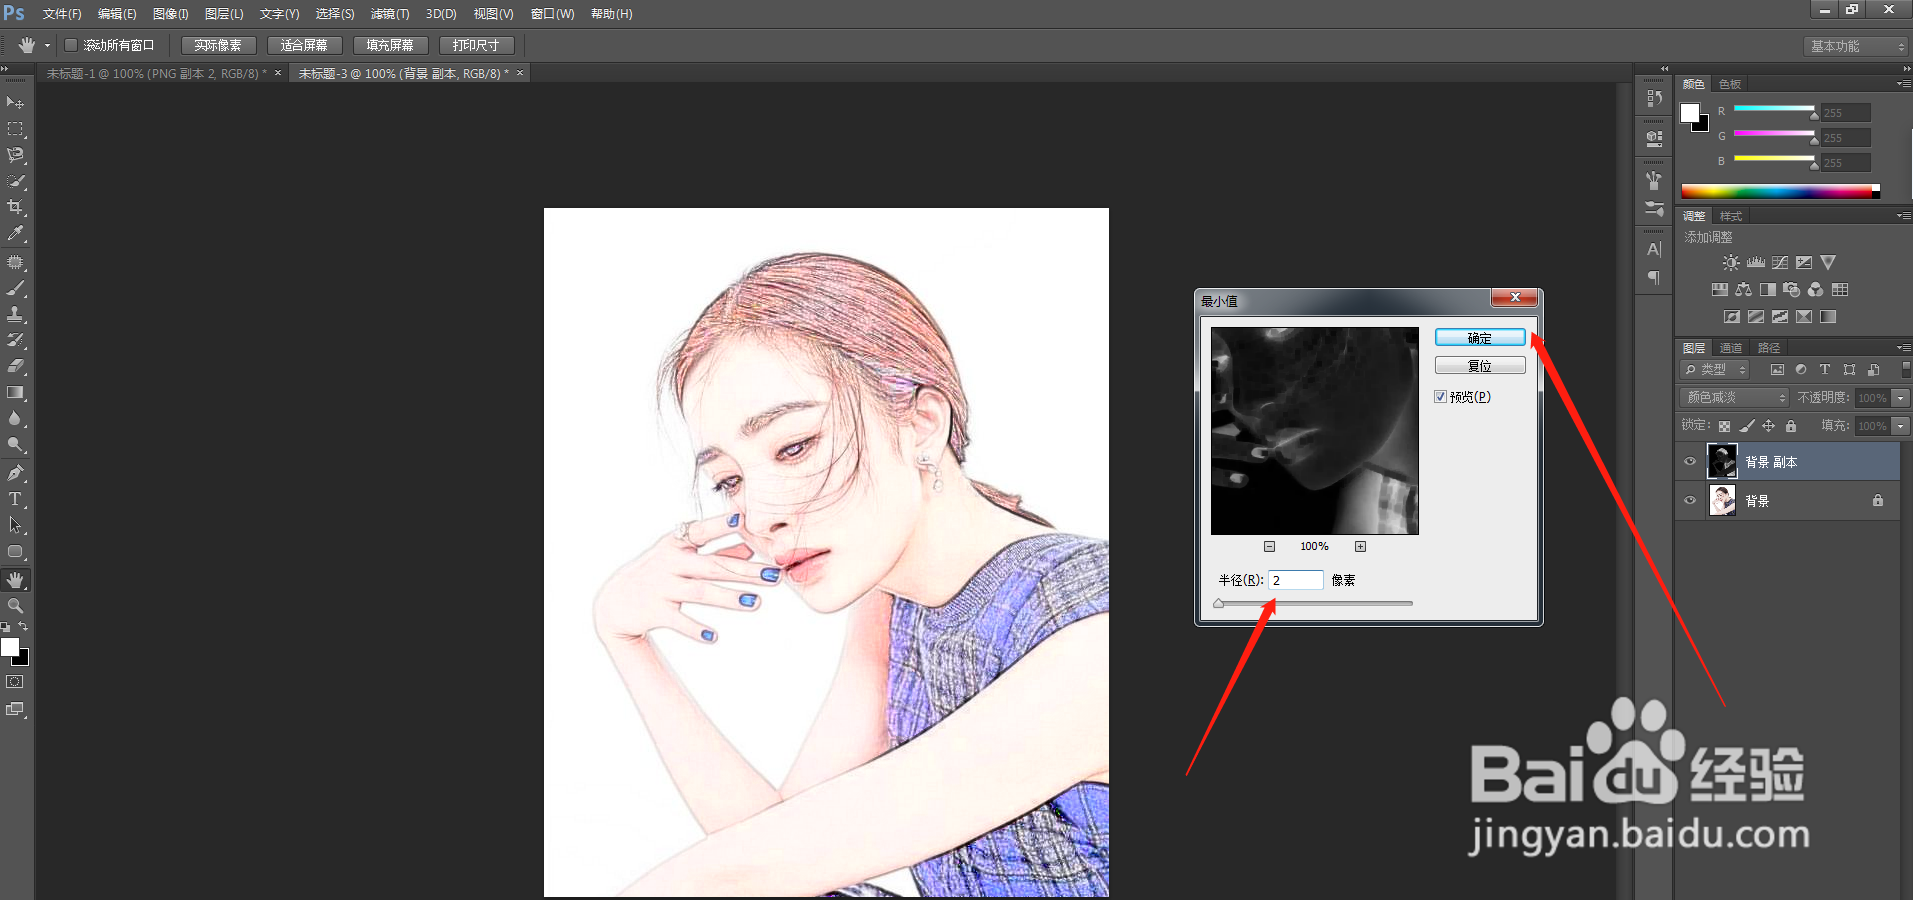Open the 图像(I) menu

[171, 14]
